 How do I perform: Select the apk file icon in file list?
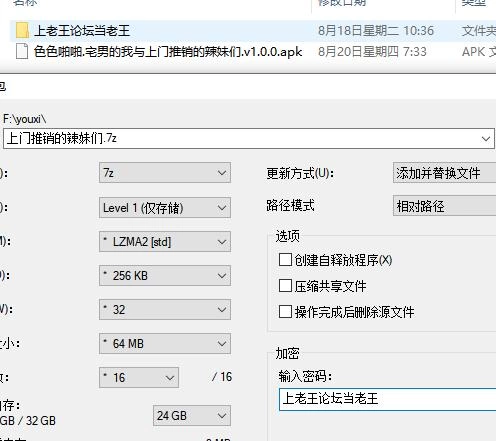coord(22,51)
